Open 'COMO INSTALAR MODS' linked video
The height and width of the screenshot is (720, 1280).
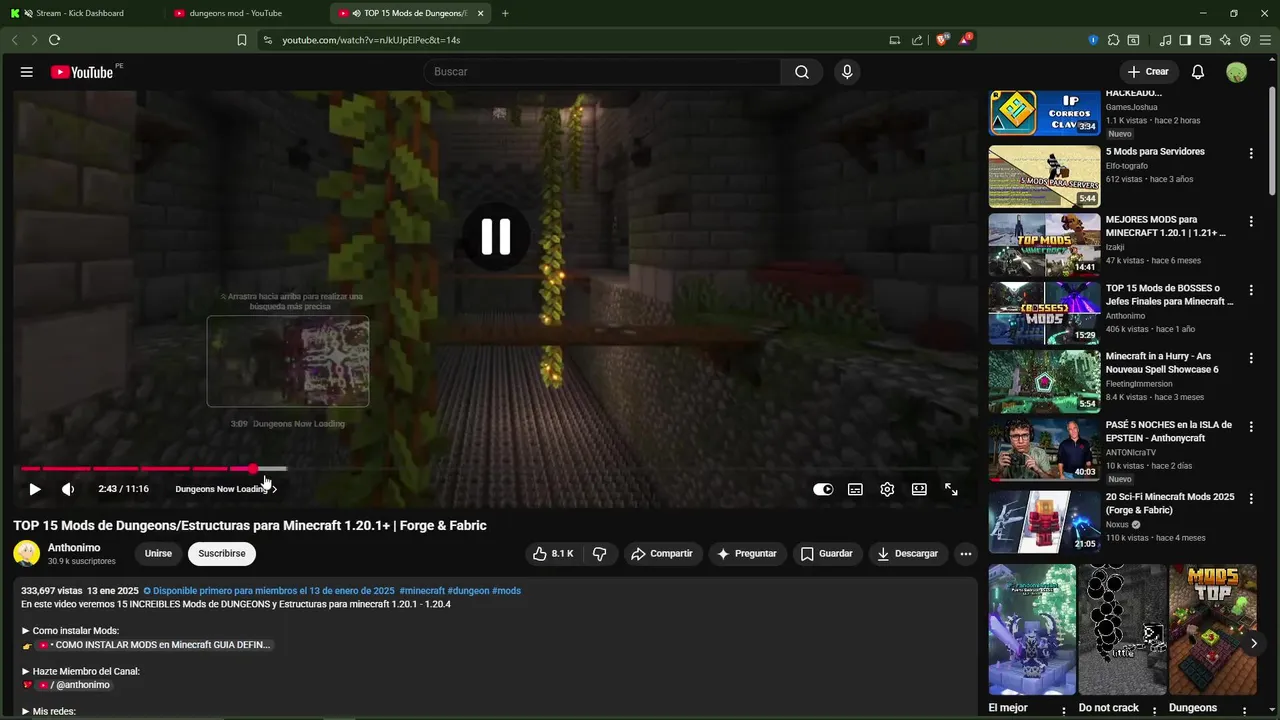pyautogui.click(x=155, y=645)
